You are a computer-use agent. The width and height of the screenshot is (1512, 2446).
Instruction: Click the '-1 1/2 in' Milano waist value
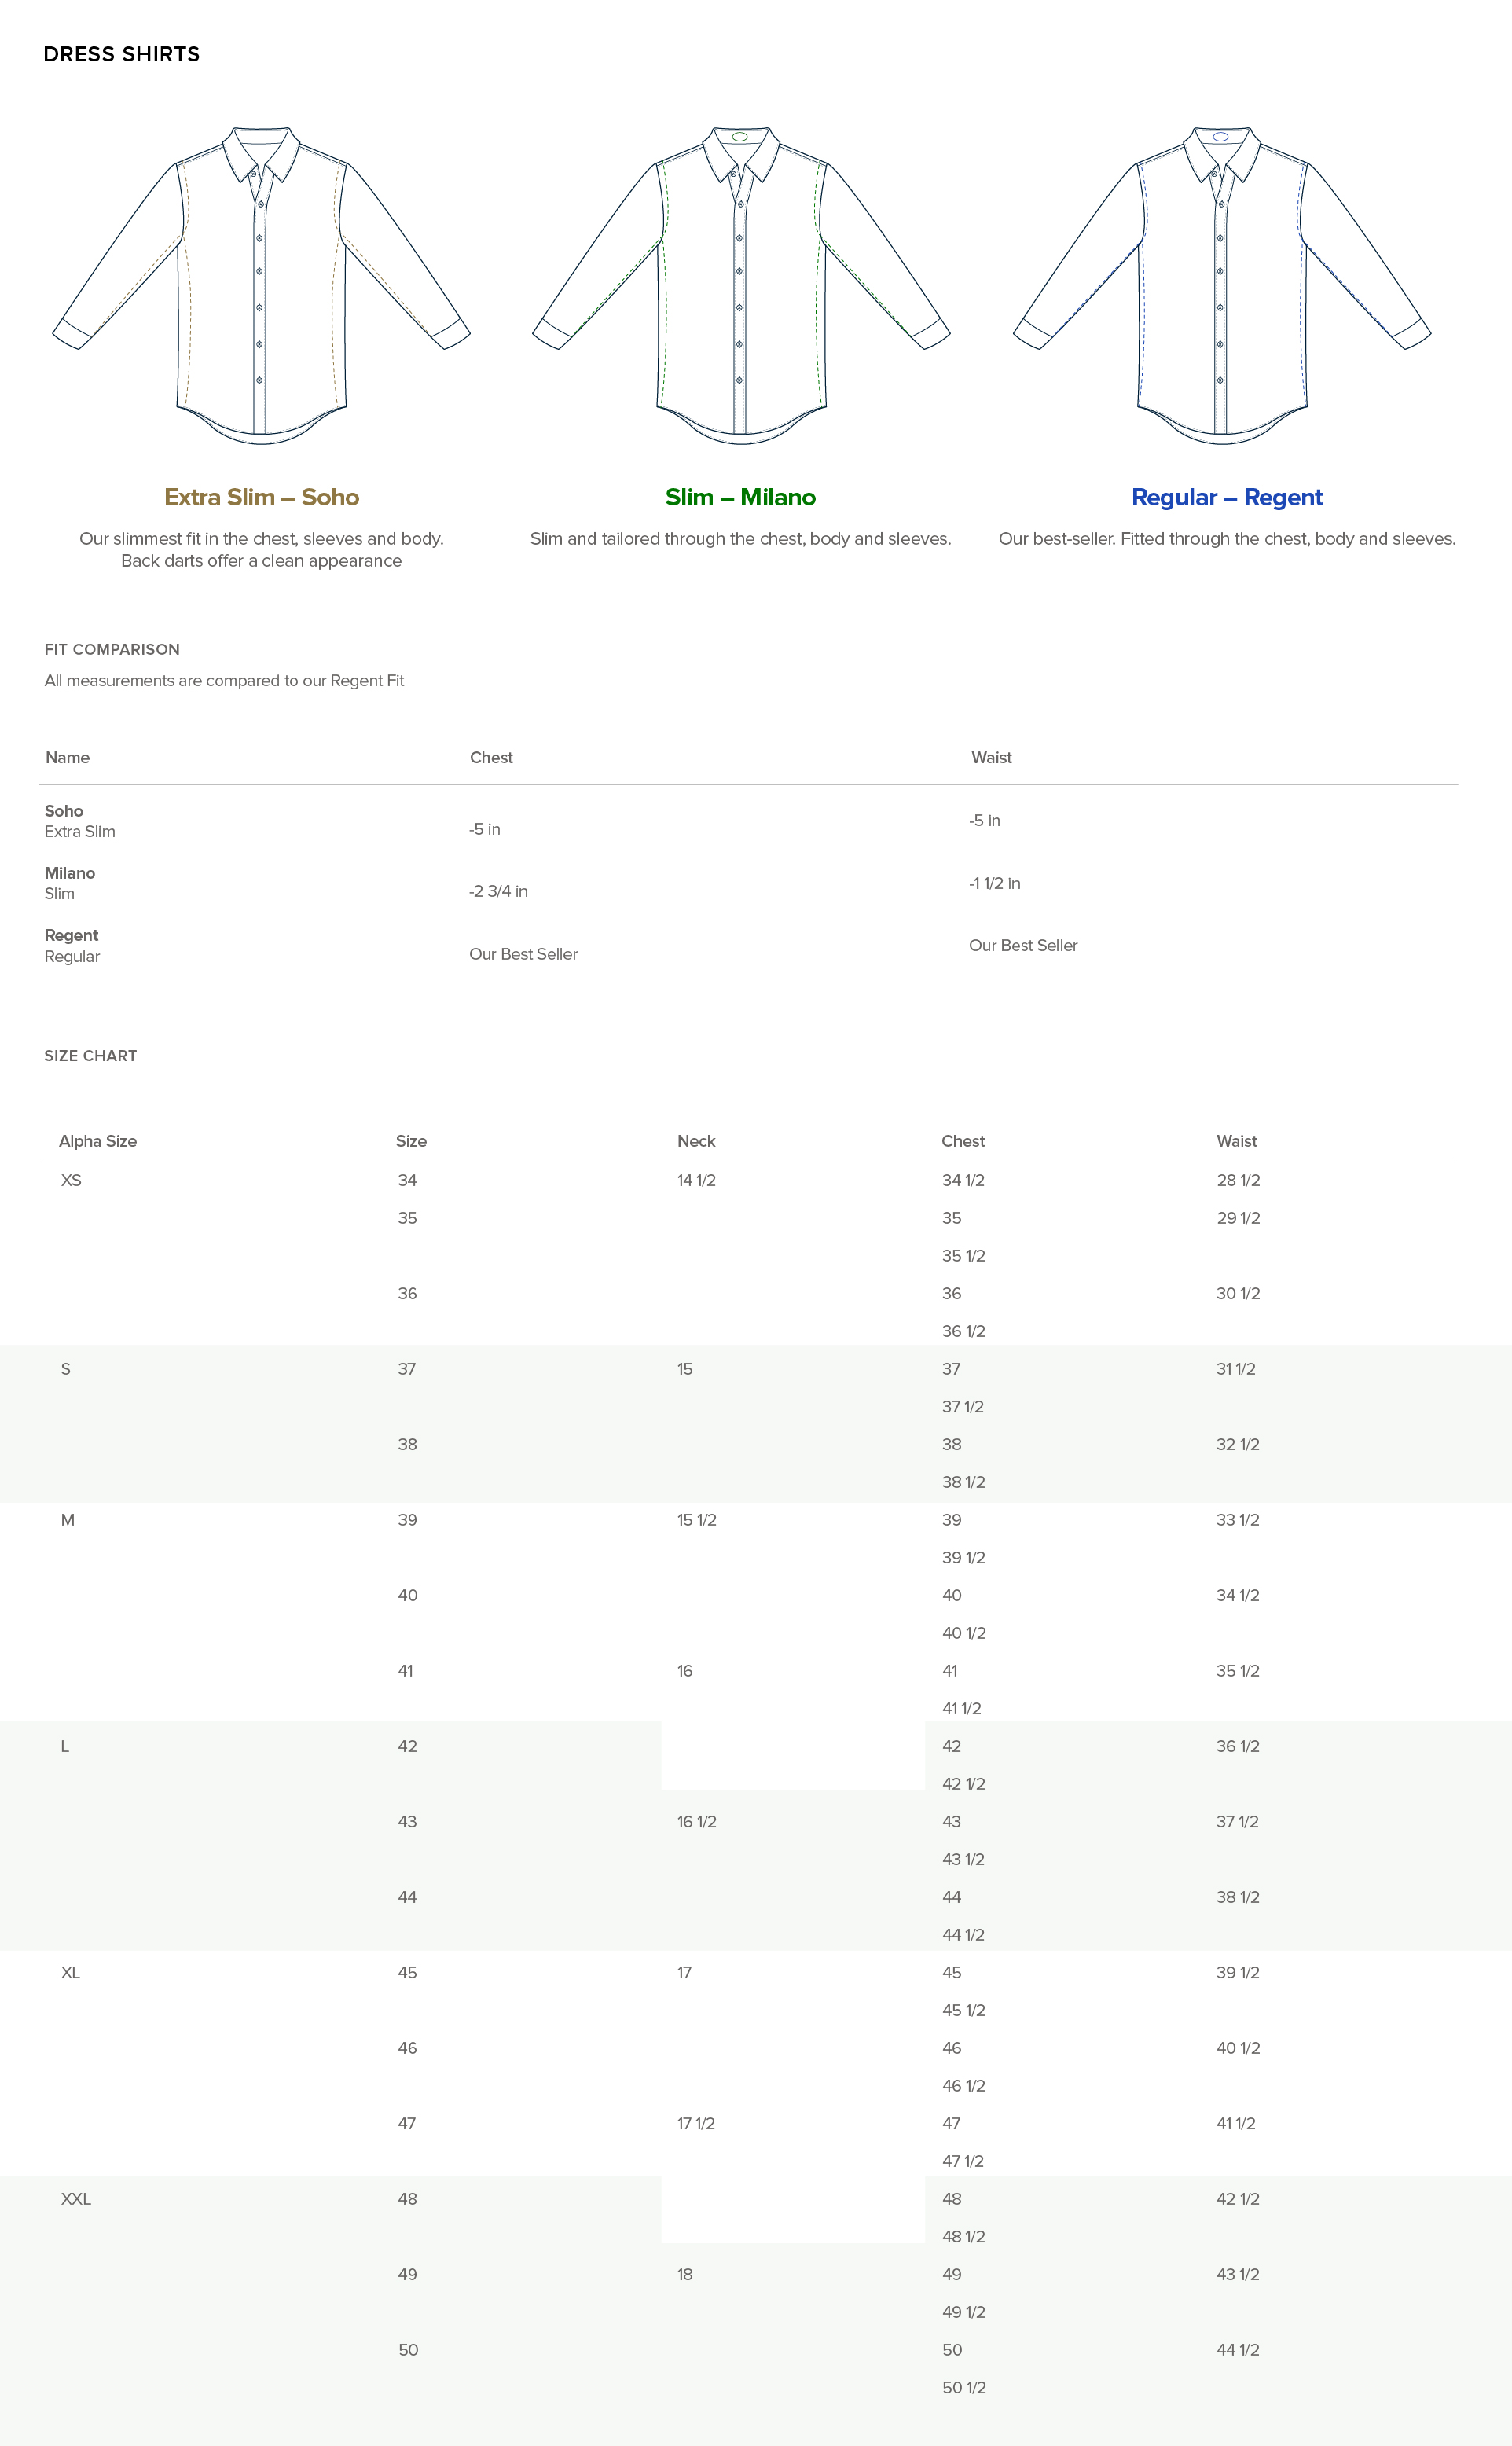(x=995, y=883)
